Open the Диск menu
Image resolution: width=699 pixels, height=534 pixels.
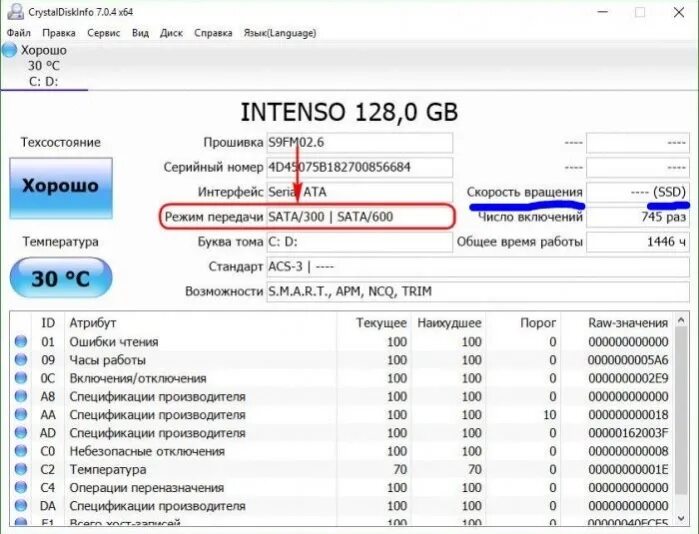coord(172,33)
